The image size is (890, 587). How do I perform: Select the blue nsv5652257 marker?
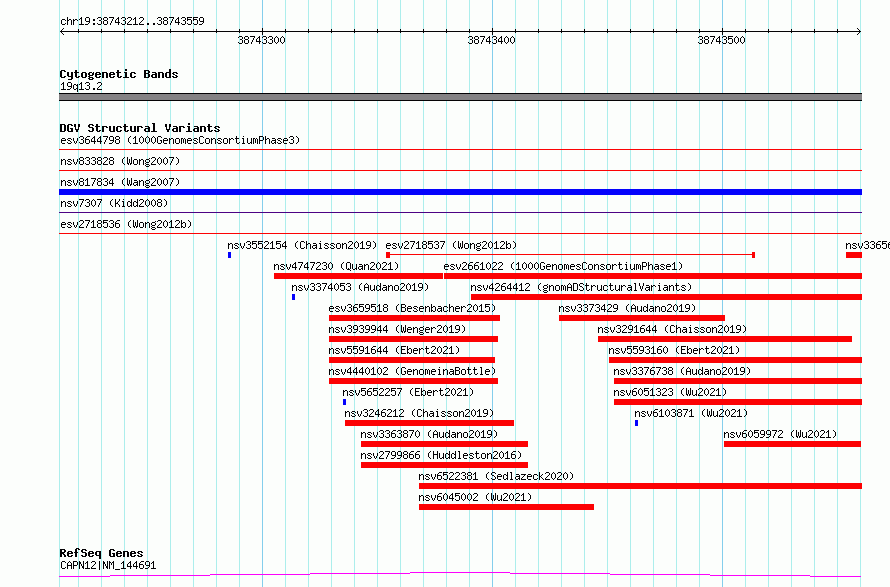coord(345,402)
